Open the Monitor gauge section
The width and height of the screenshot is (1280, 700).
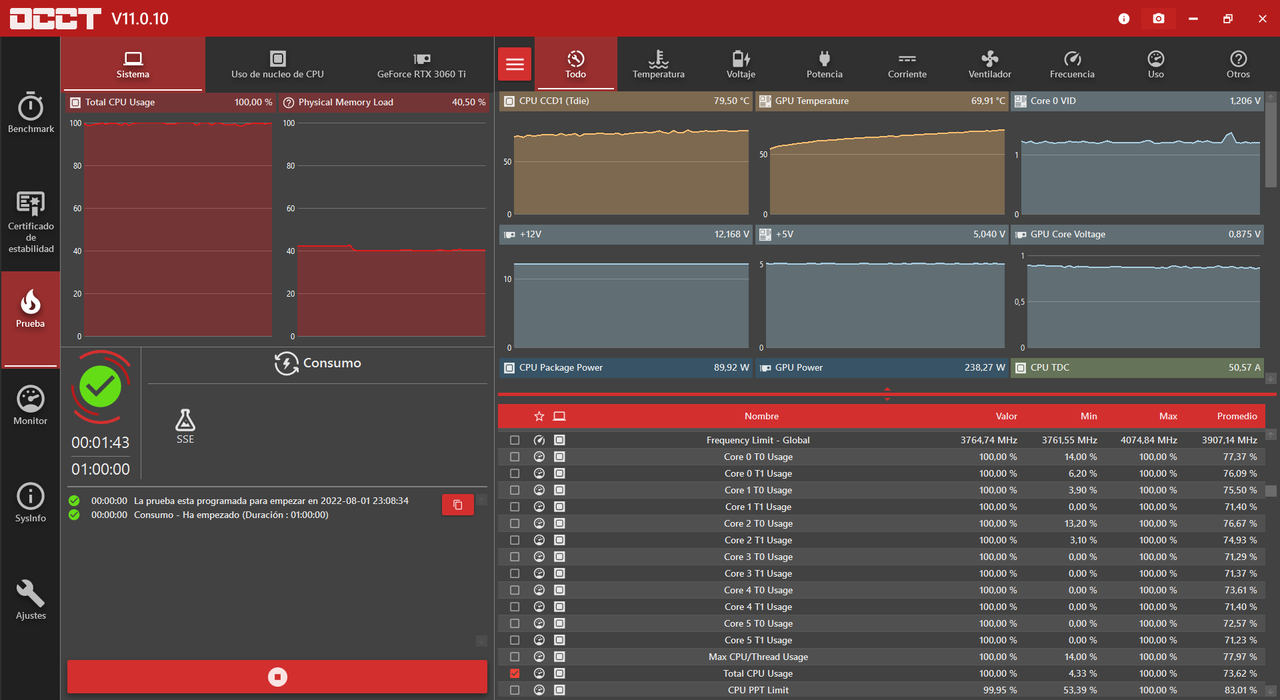coord(31,405)
